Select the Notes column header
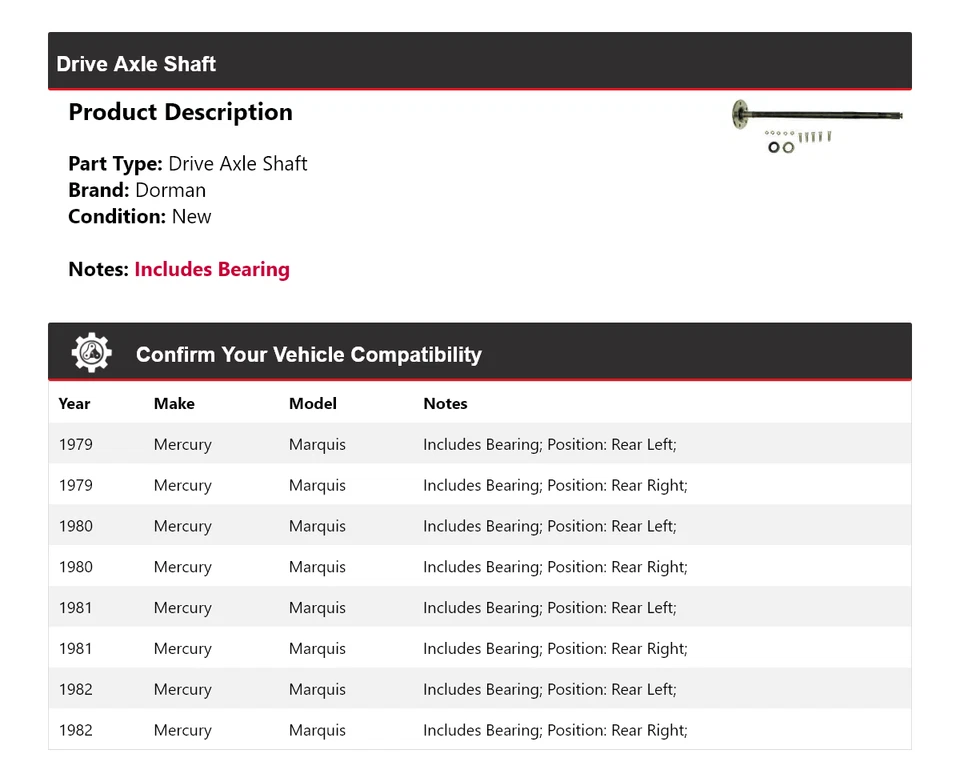This screenshot has height=782, width=960. (x=445, y=404)
